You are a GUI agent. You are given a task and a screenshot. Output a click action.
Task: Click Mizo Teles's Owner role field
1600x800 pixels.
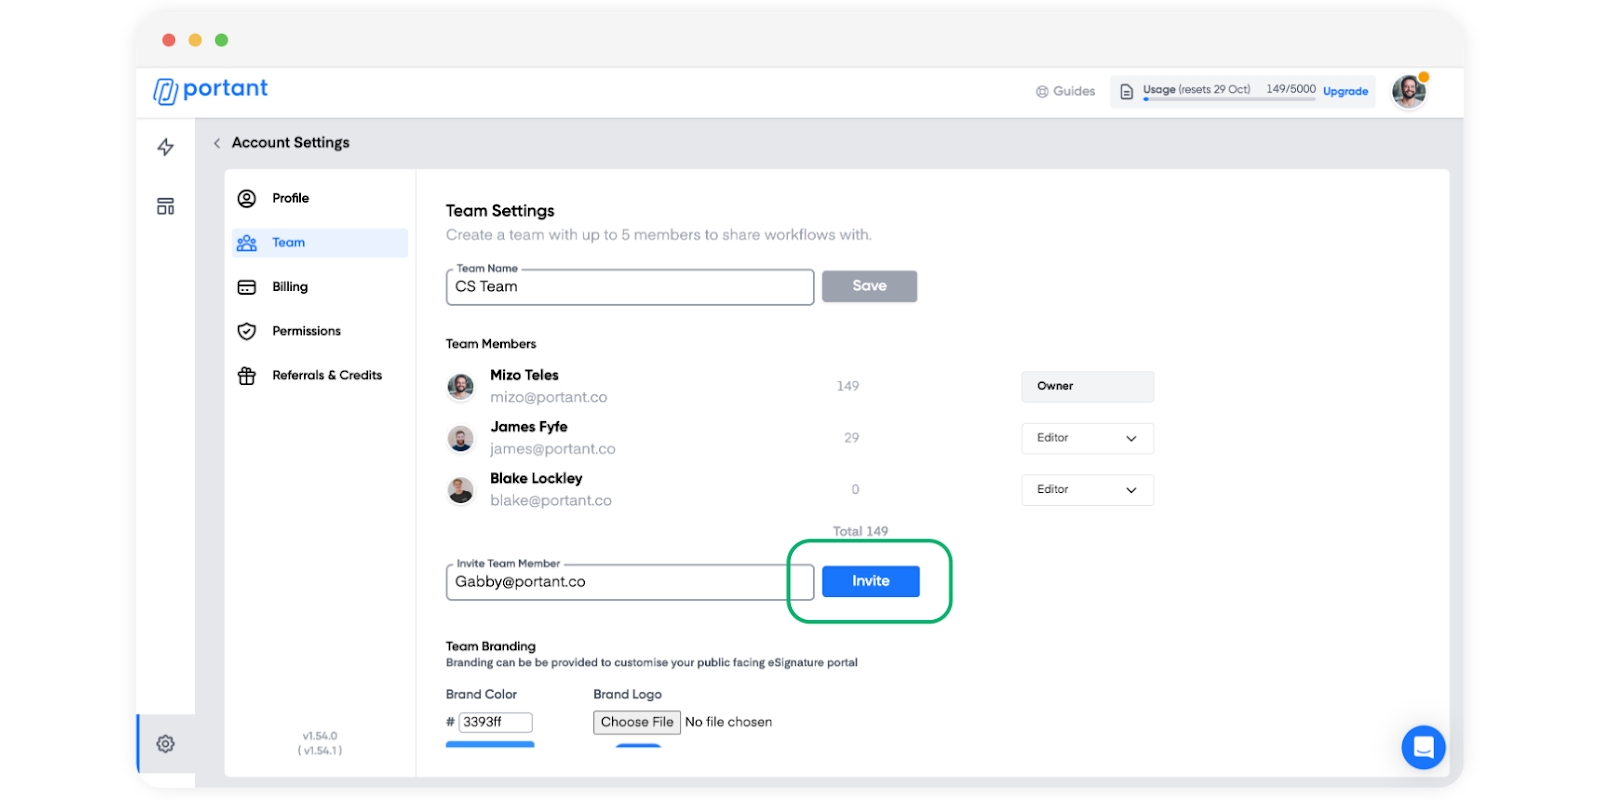1087,386
